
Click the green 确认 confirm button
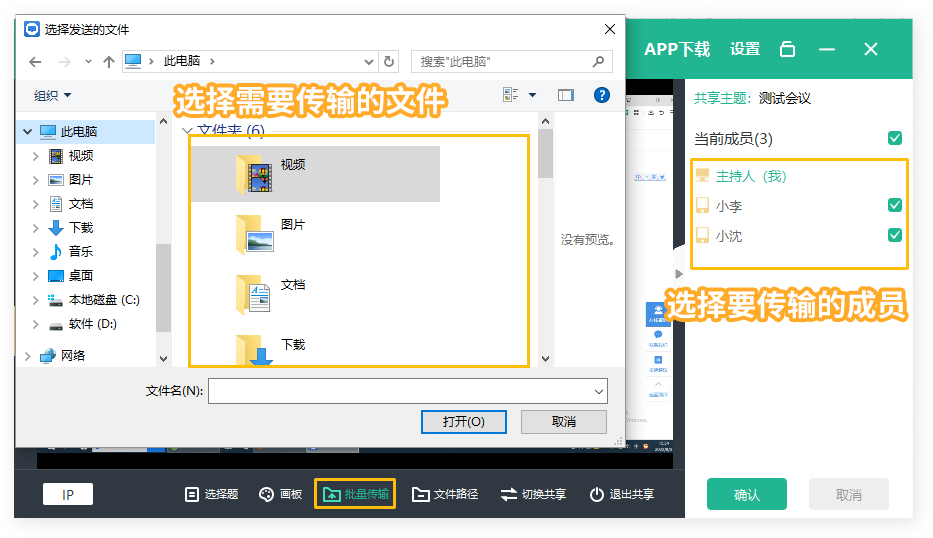pyautogui.click(x=746, y=494)
